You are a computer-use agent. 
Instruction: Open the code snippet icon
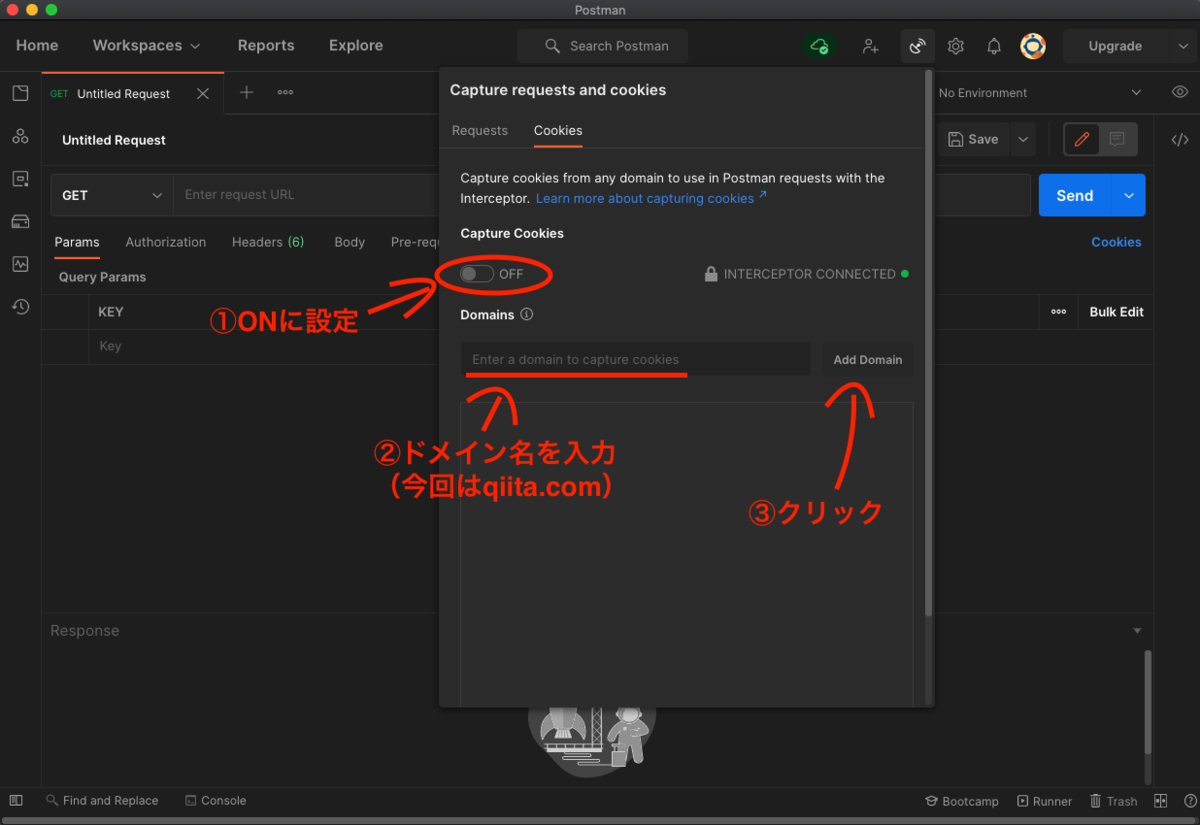tap(1179, 140)
